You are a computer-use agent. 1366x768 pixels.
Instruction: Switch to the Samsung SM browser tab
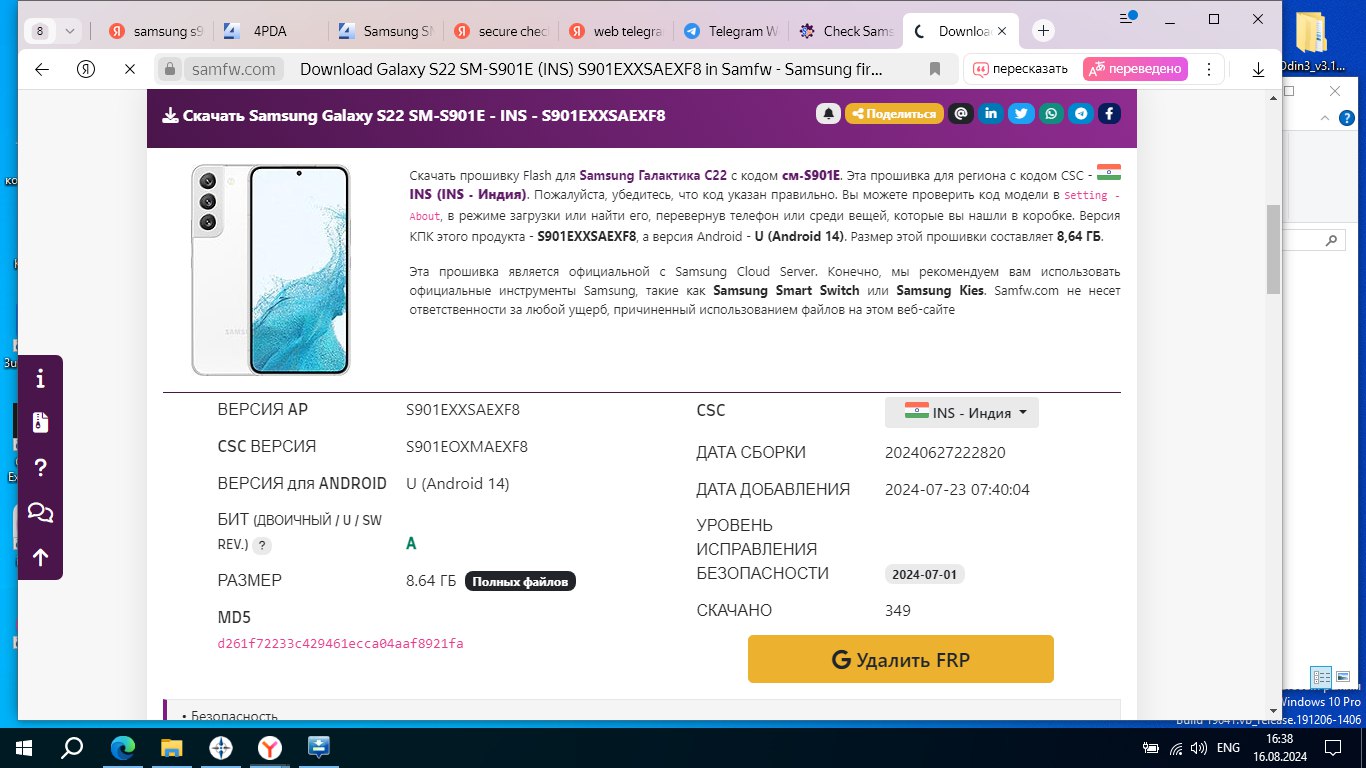pyautogui.click(x=385, y=31)
